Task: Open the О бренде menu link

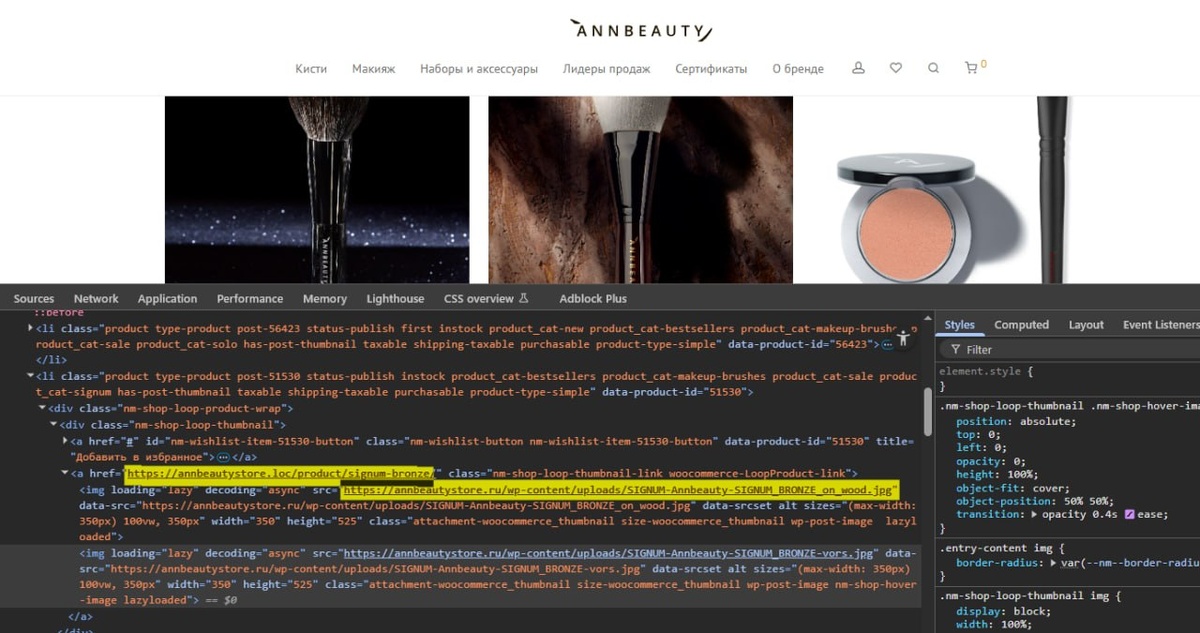Action: (798, 69)
